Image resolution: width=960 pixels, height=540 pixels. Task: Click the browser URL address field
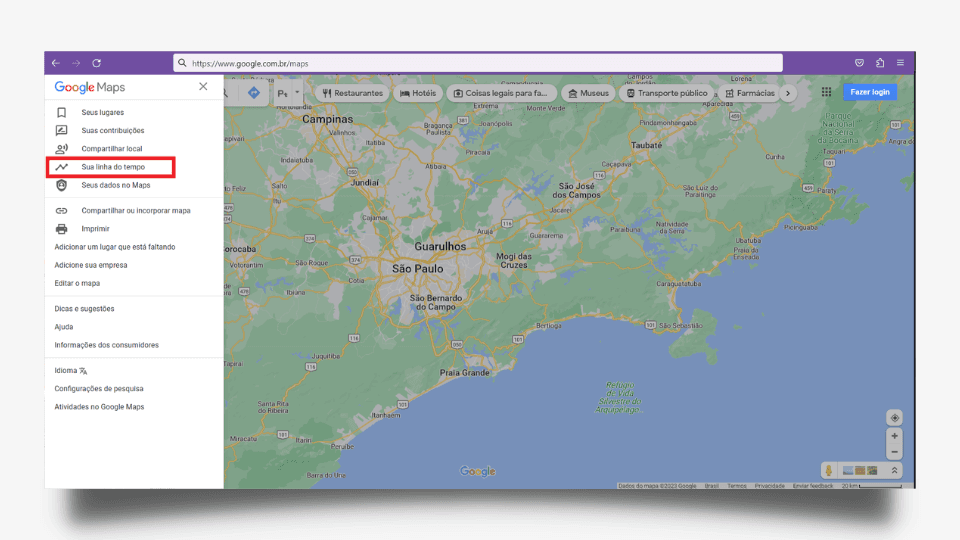tap(480, 63)
